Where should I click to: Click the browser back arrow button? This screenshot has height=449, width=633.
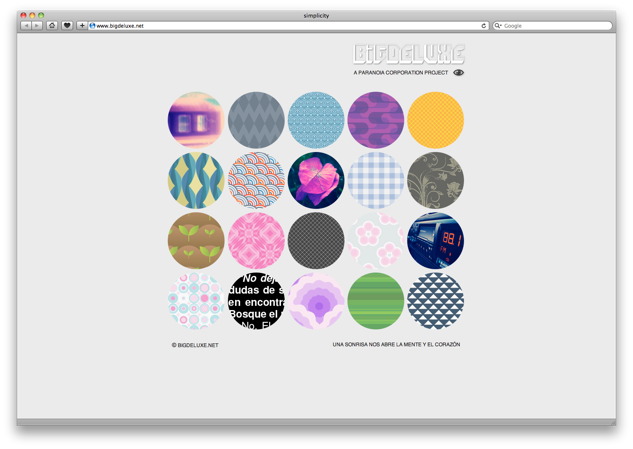point(25,25)
